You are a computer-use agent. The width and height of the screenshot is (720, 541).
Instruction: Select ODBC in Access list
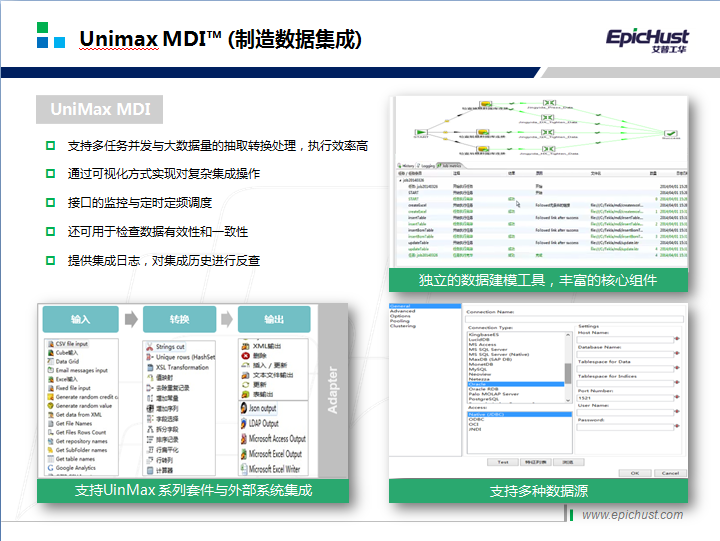pyautogui.click(x=476, y=419)
